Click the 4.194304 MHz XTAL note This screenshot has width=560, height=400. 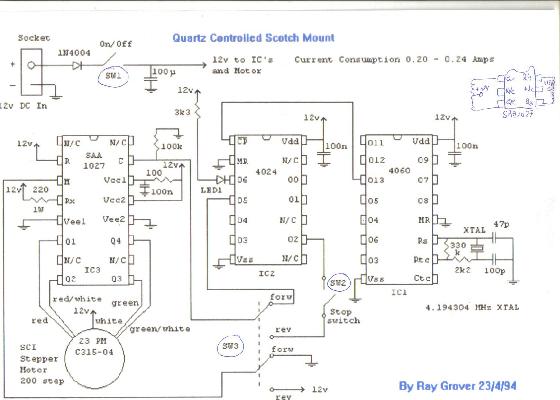tap(472, 307)
